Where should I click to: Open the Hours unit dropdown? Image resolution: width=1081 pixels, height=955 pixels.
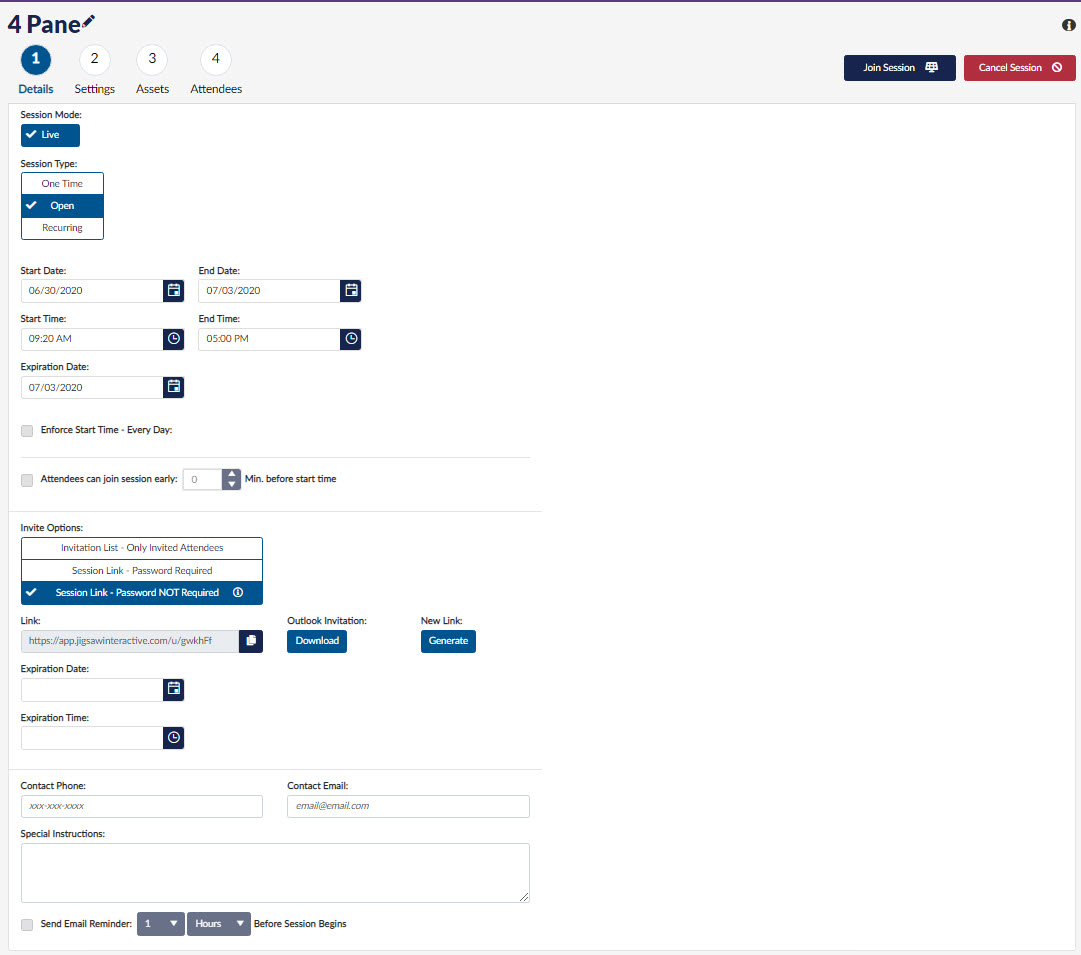coord(218,924)
